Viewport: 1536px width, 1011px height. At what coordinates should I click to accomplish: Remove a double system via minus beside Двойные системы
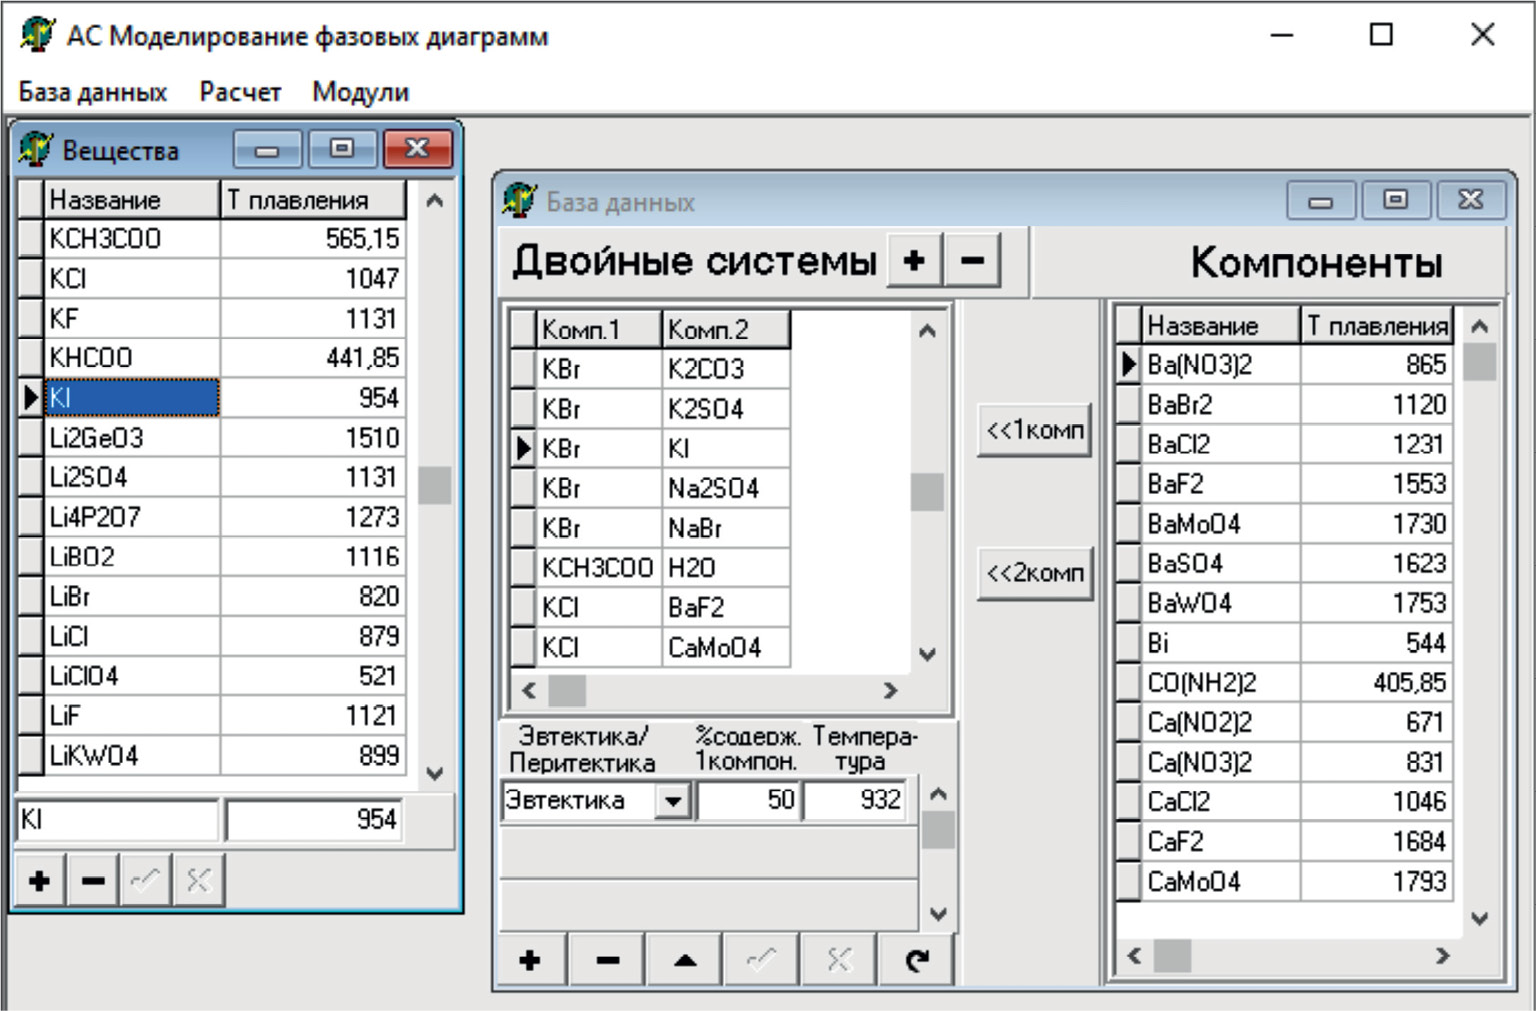[x=972, y=261]
